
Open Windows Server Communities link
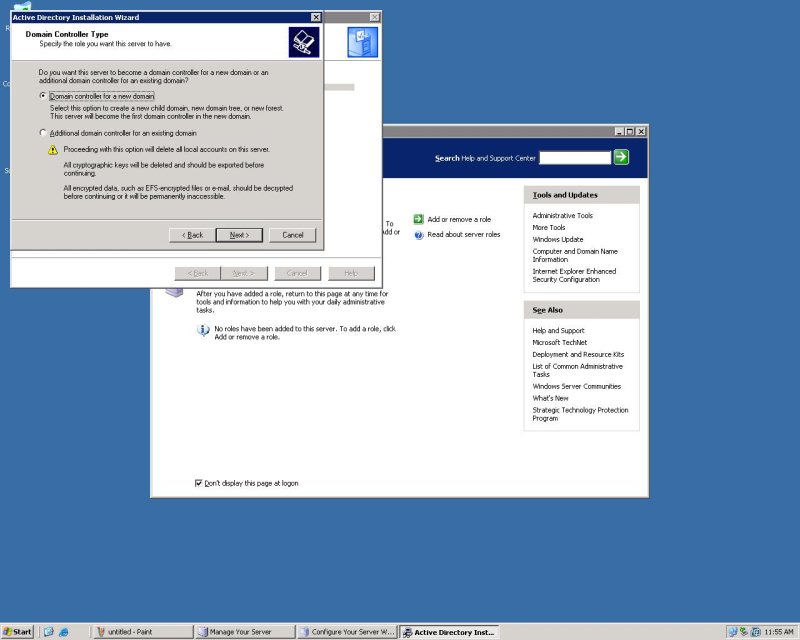[x=577, y=386]
